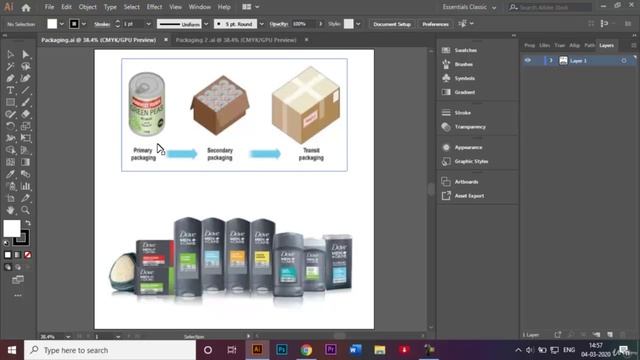Viewport: 640px width, 360px height.
Task: Set fill mode to Color
Action: (8, 255)
